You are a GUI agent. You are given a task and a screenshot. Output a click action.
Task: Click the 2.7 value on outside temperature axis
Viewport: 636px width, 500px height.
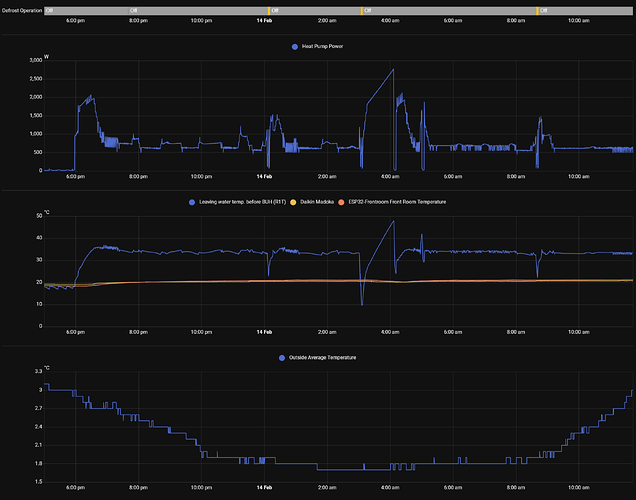[x=39, y=408]
